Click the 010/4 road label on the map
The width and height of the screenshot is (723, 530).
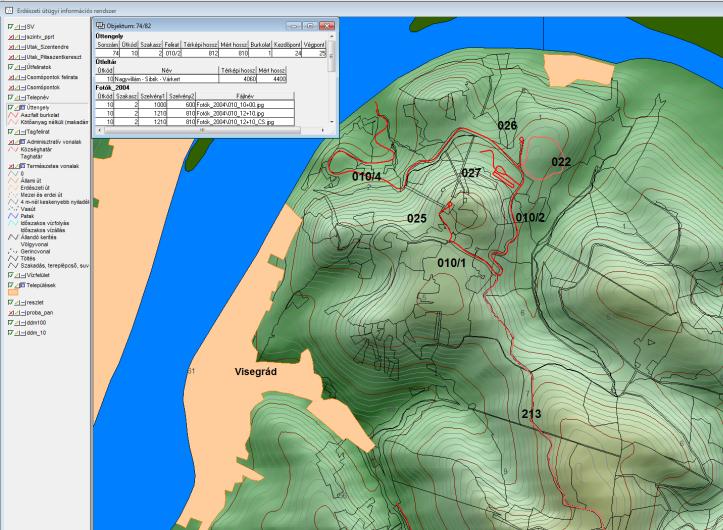367,177
